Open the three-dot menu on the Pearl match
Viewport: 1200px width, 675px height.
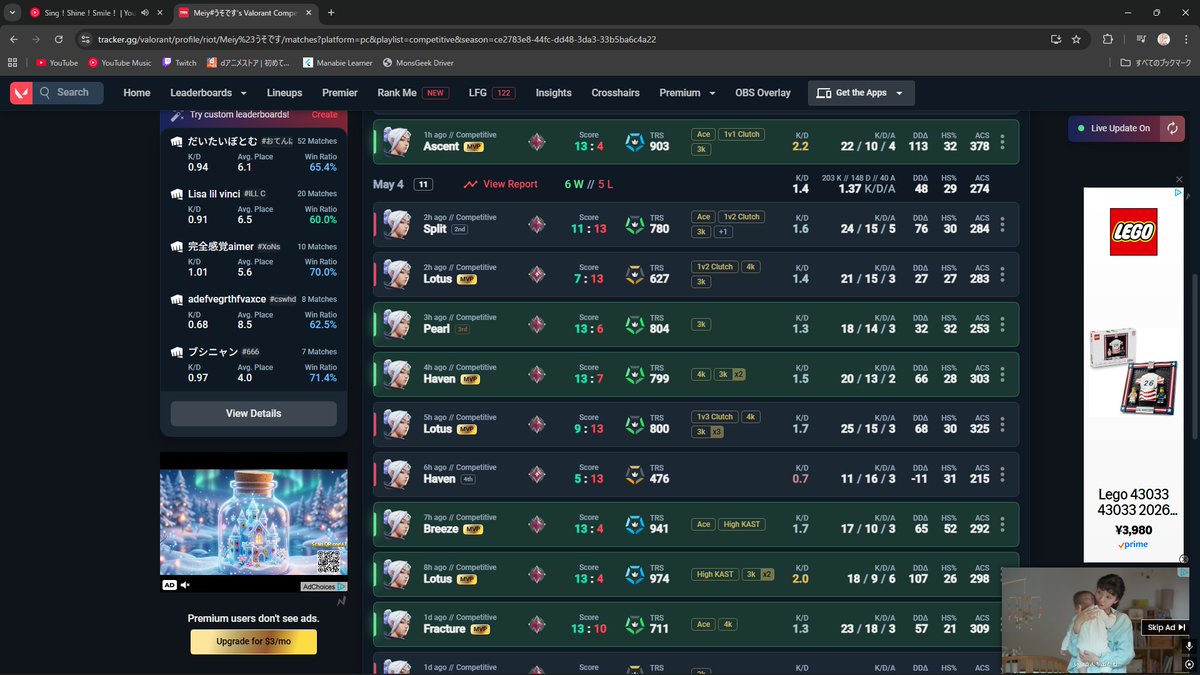(1003, 325)
